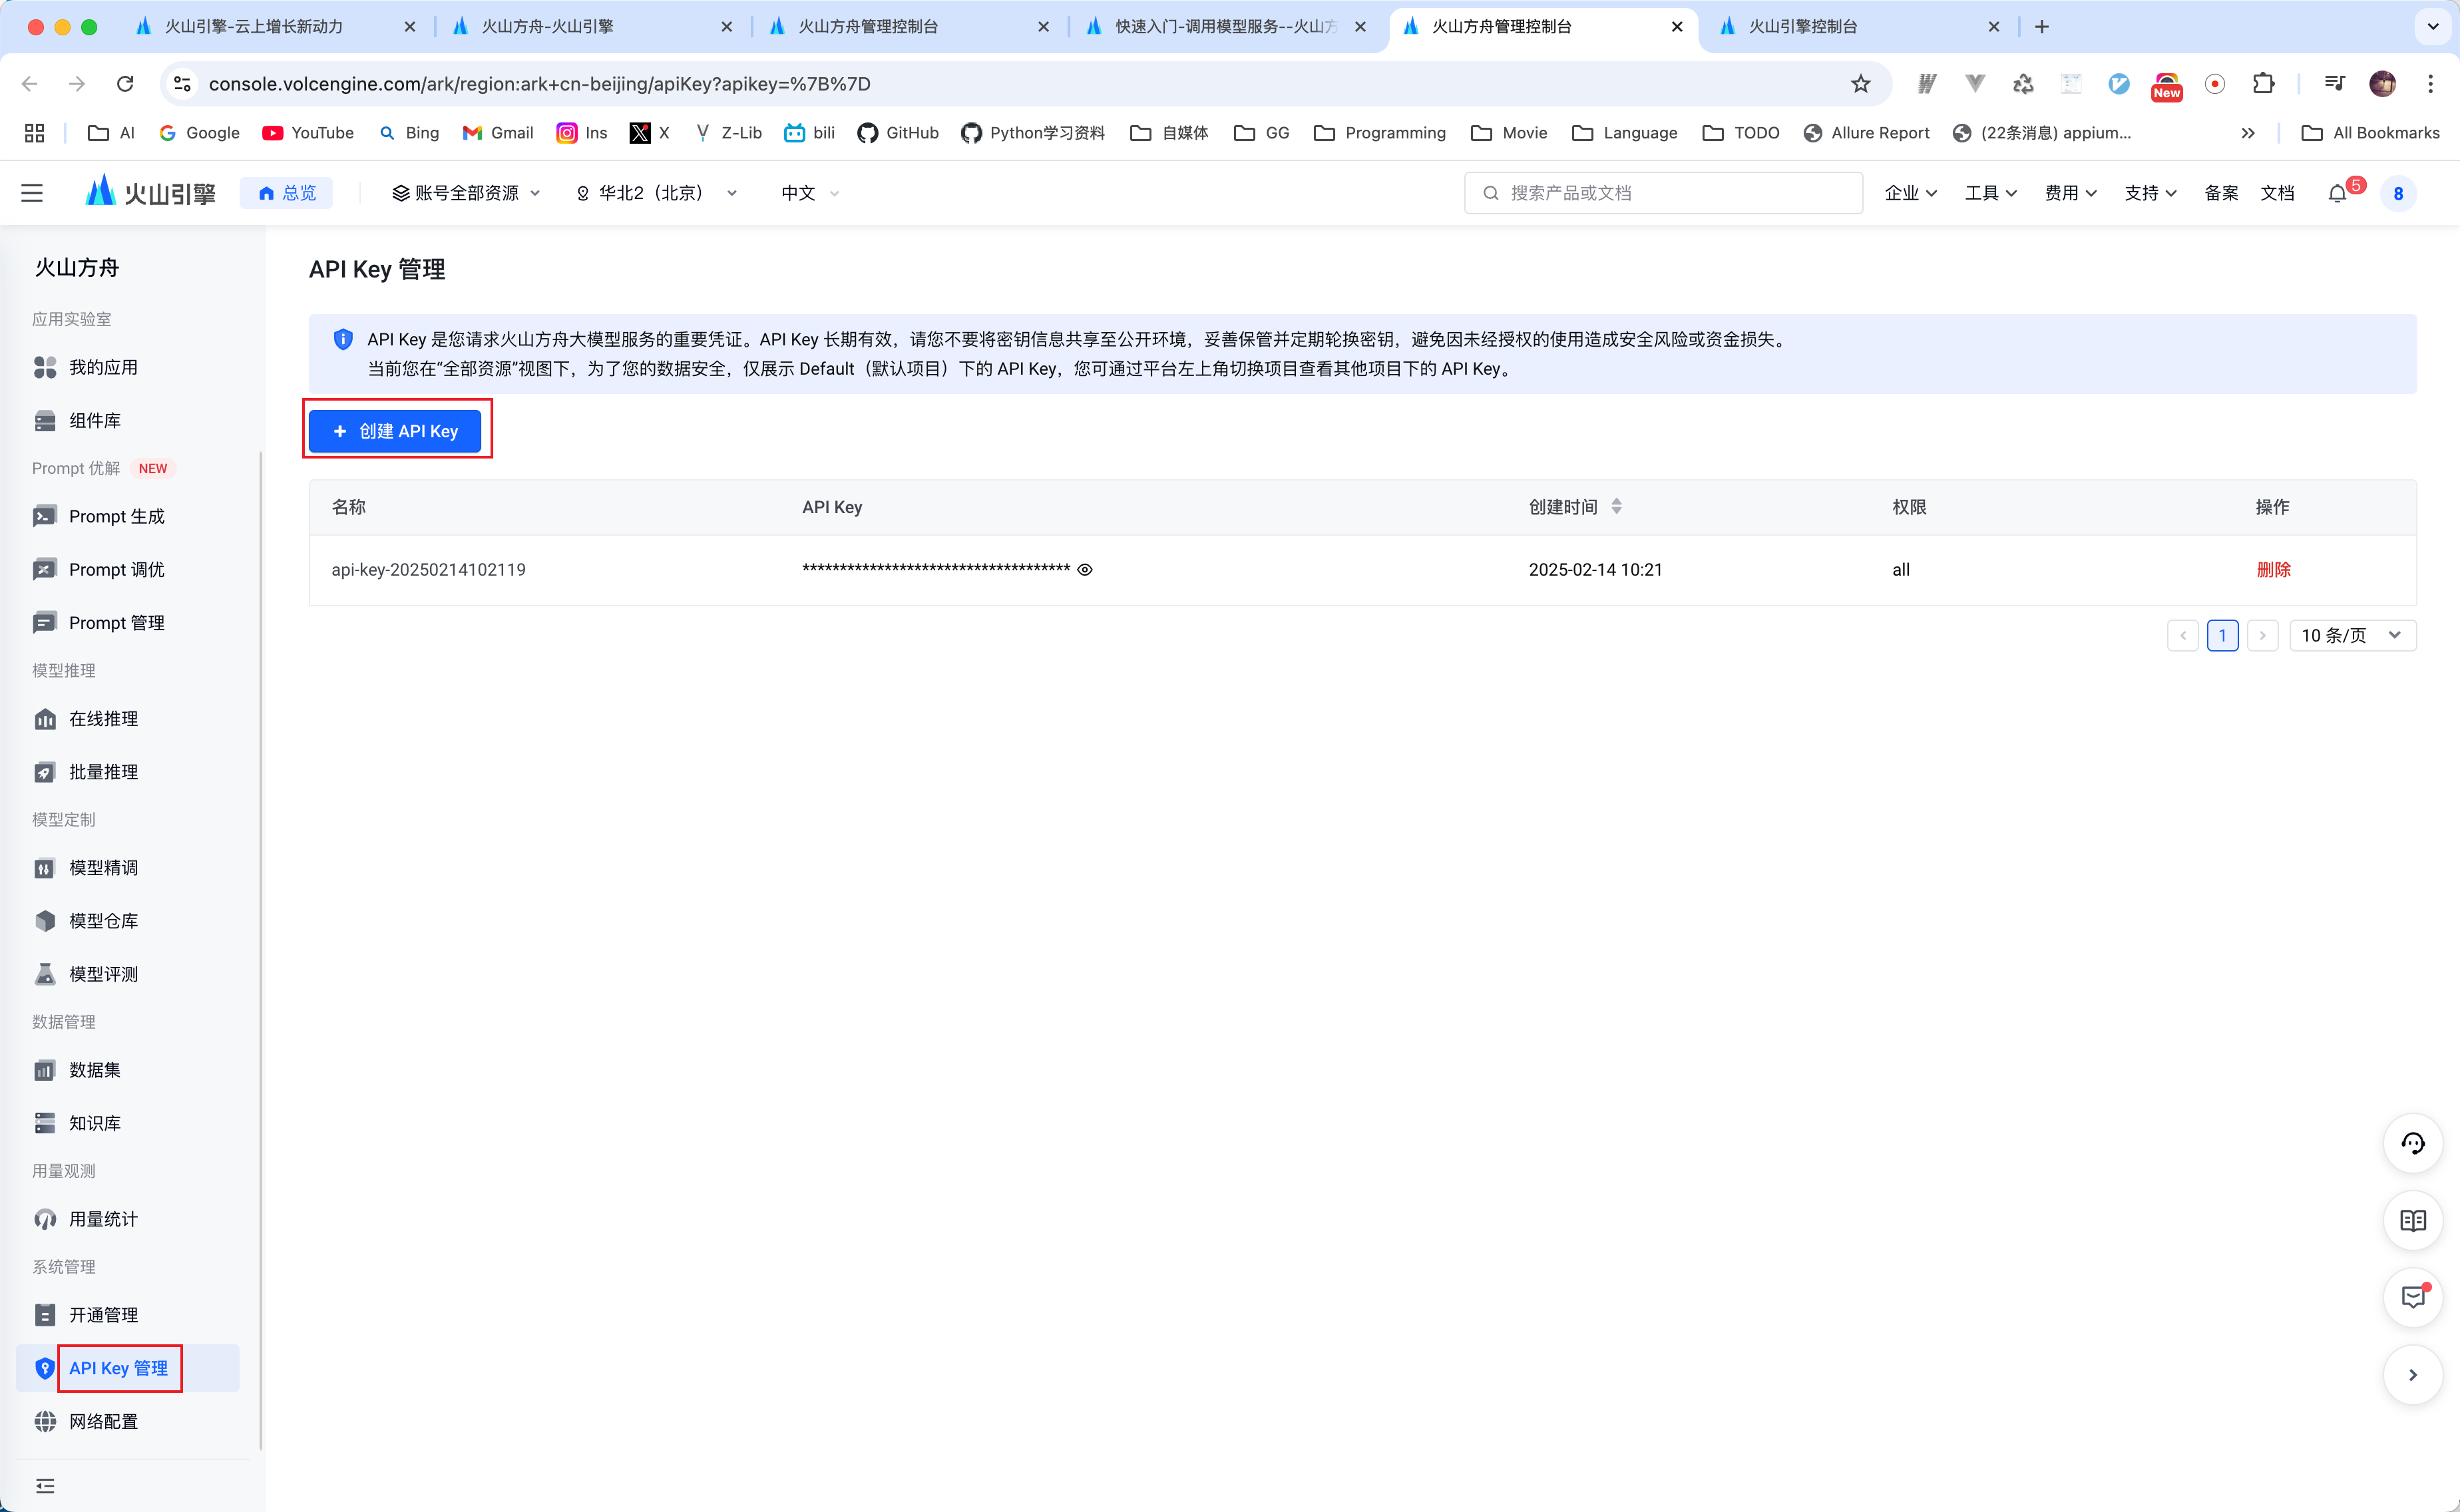Click page number 1 in pagination

click(2222, 635)
